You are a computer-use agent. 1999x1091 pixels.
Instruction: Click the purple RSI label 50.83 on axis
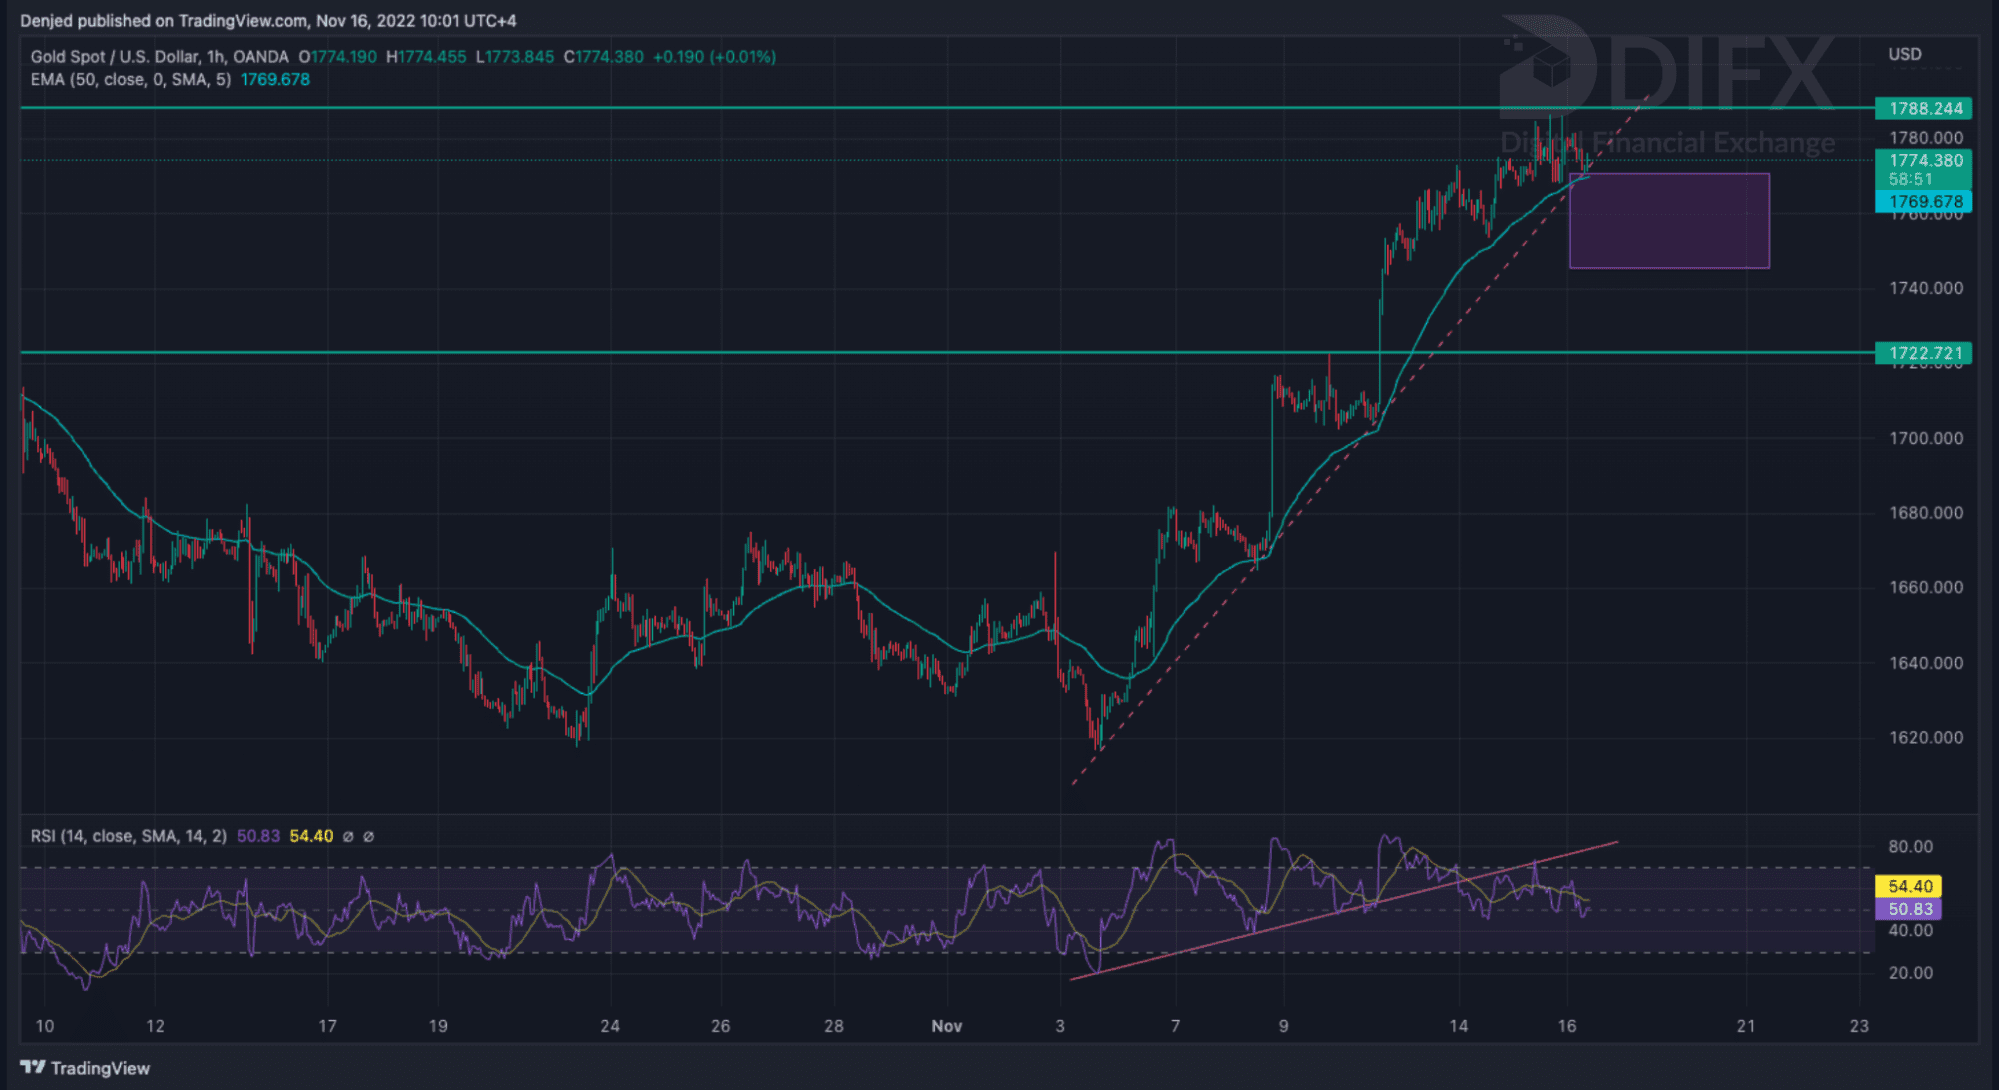[1908, 909]
